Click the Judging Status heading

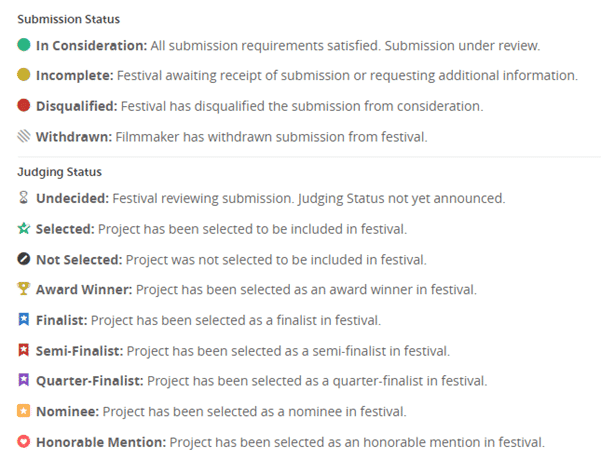click(x=59, y=172)
